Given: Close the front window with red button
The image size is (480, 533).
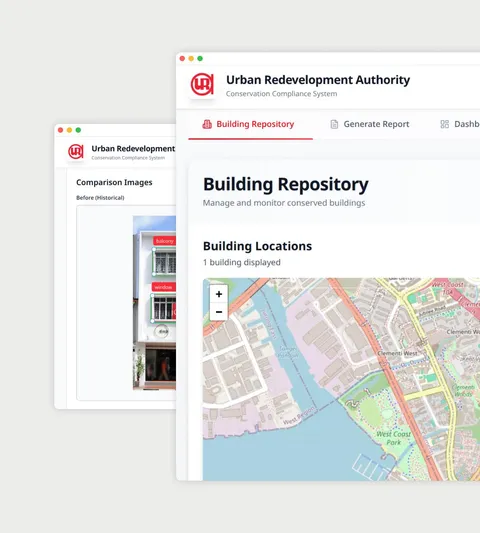Looking at the screenshot, I should coord(182,58).
